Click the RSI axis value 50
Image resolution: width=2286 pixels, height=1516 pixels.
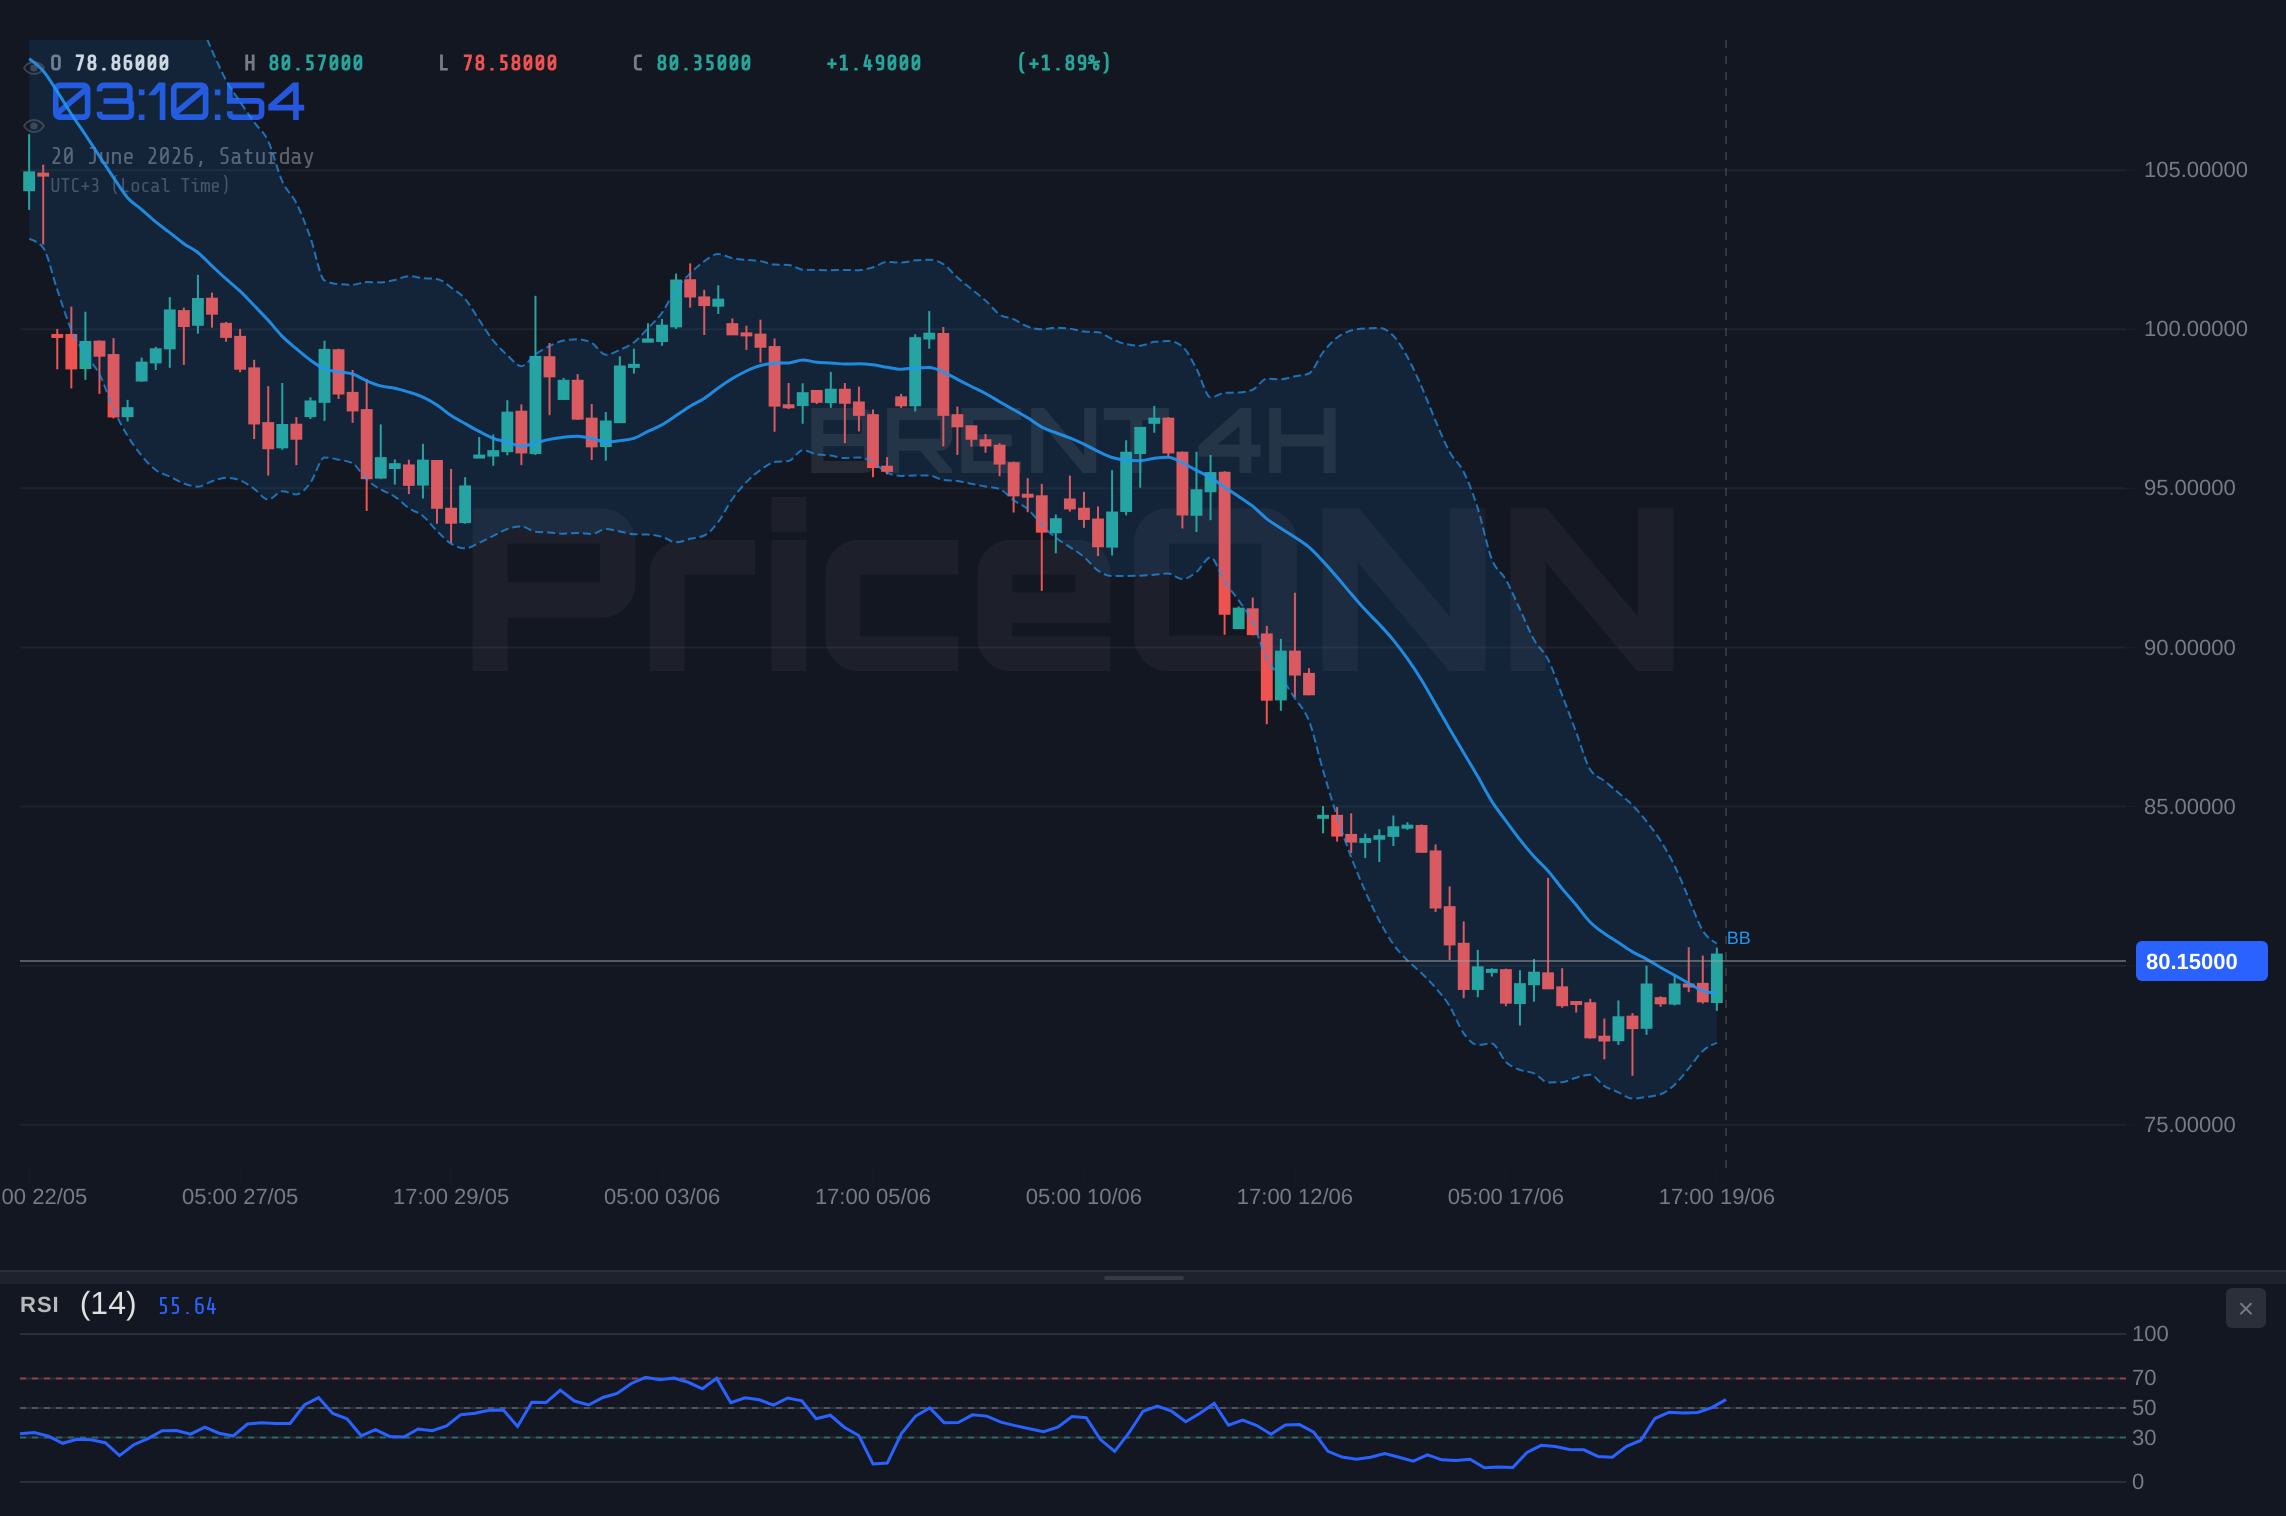click(x=2144, y=1408)
